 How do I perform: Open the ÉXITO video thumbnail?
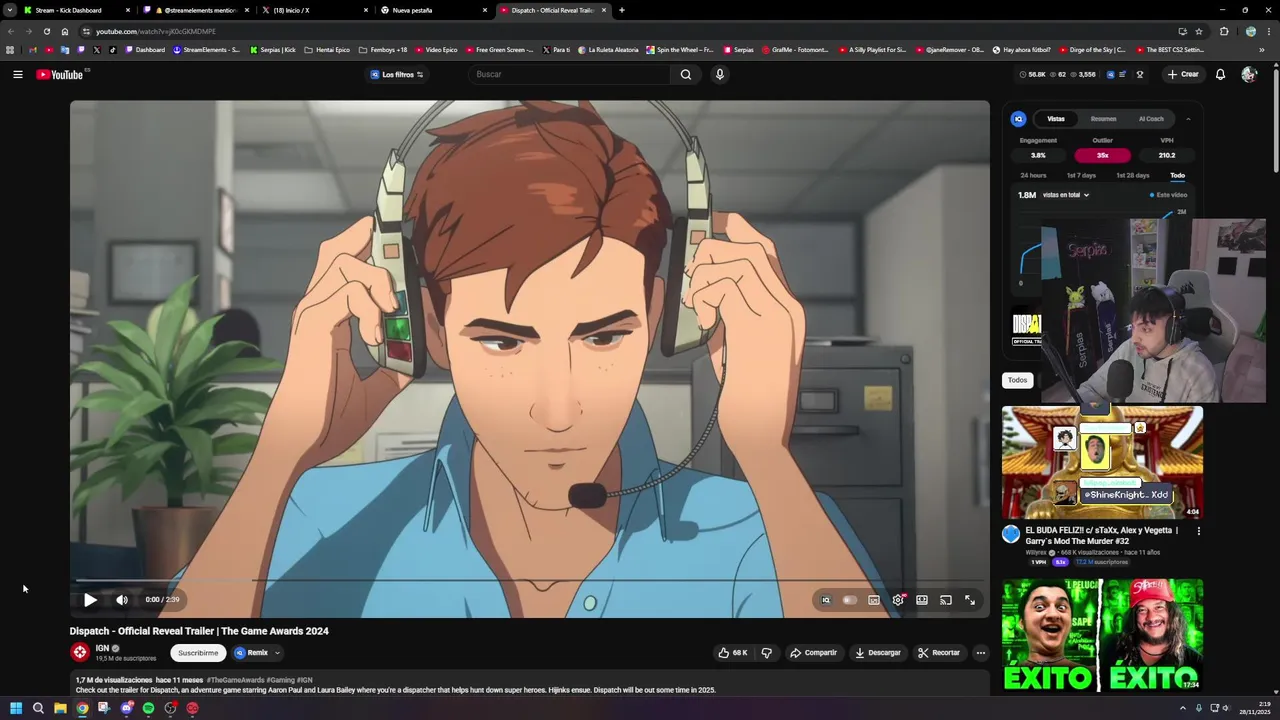[x=1102, y=635]
